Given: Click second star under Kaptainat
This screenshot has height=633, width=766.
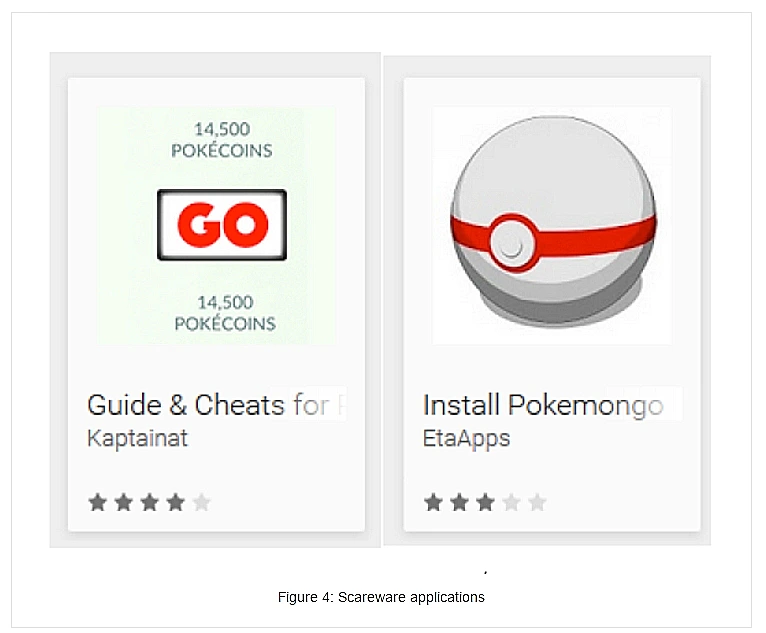Looking at the screenshot, I should pos(123,502).
